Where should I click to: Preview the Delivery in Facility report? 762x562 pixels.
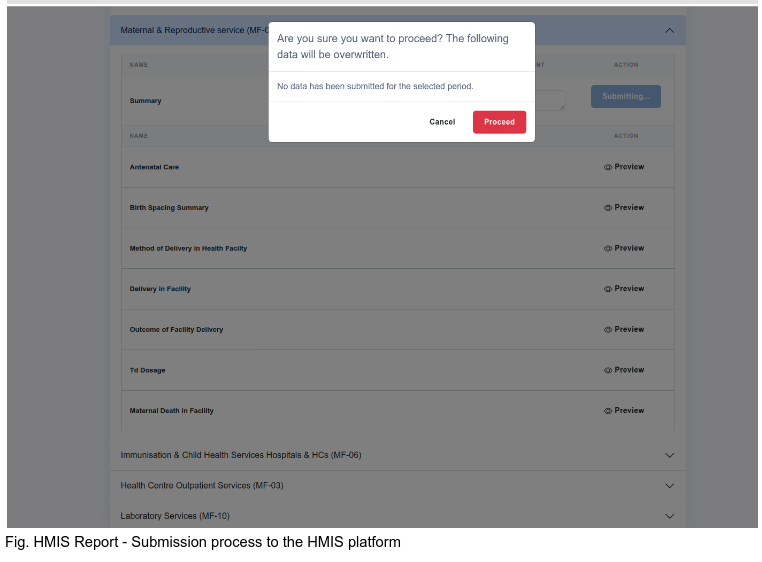tap(624, 289)
